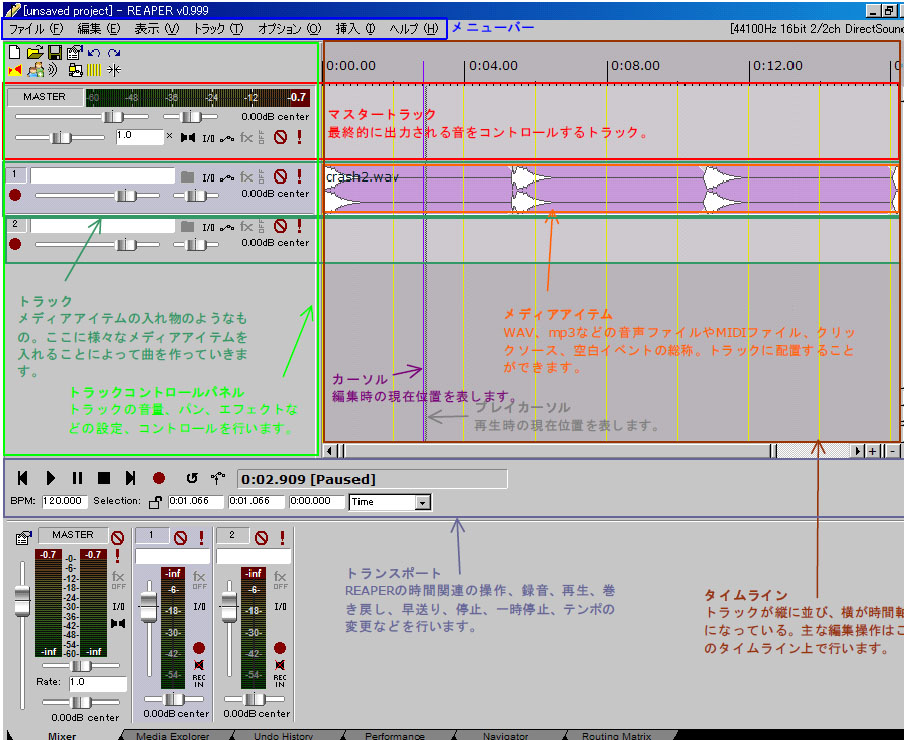Select the crash2.wav media item
Viewport: 904px width, 740px height.
pos(611,190)
